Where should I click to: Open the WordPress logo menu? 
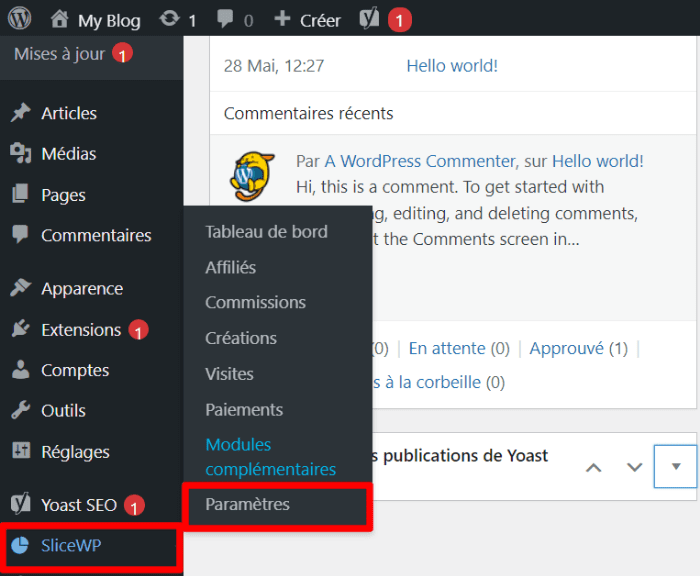pyautogui.click(x=20, y=19)
